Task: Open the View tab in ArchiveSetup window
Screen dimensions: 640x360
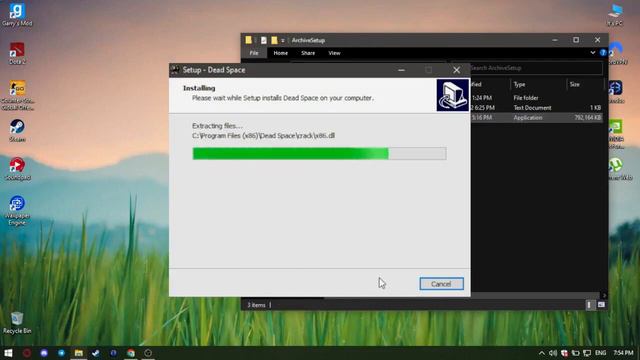Action: click(334, 53)
